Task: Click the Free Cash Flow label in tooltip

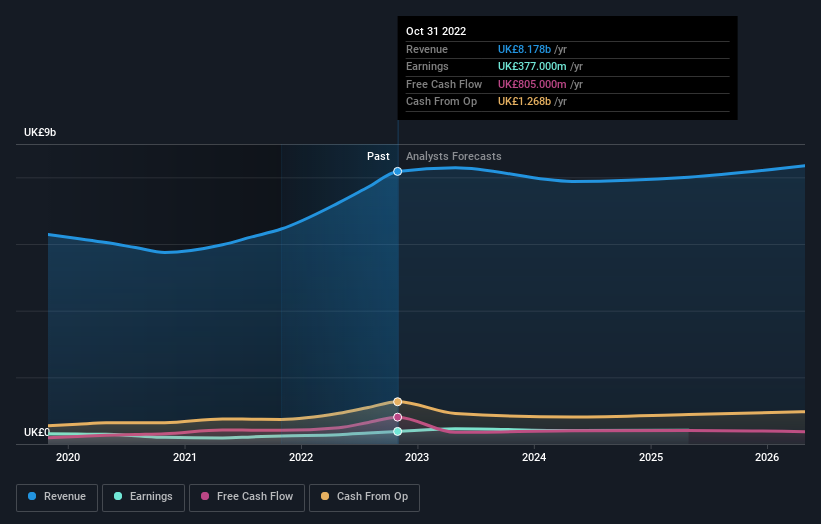Action: (x=444, y=84)
